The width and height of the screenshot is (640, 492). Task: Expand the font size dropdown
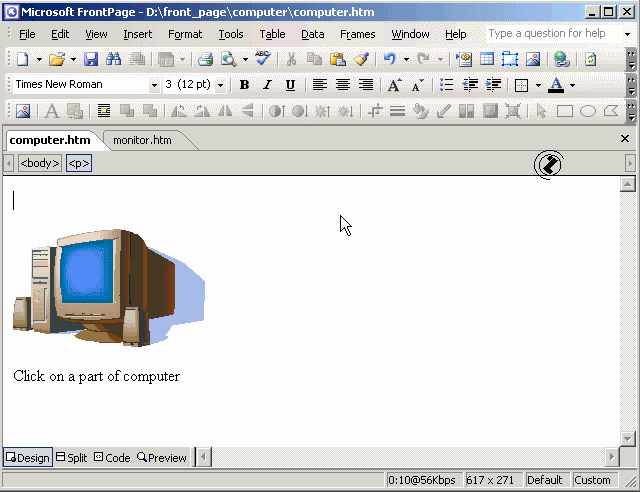click(220, 85)
